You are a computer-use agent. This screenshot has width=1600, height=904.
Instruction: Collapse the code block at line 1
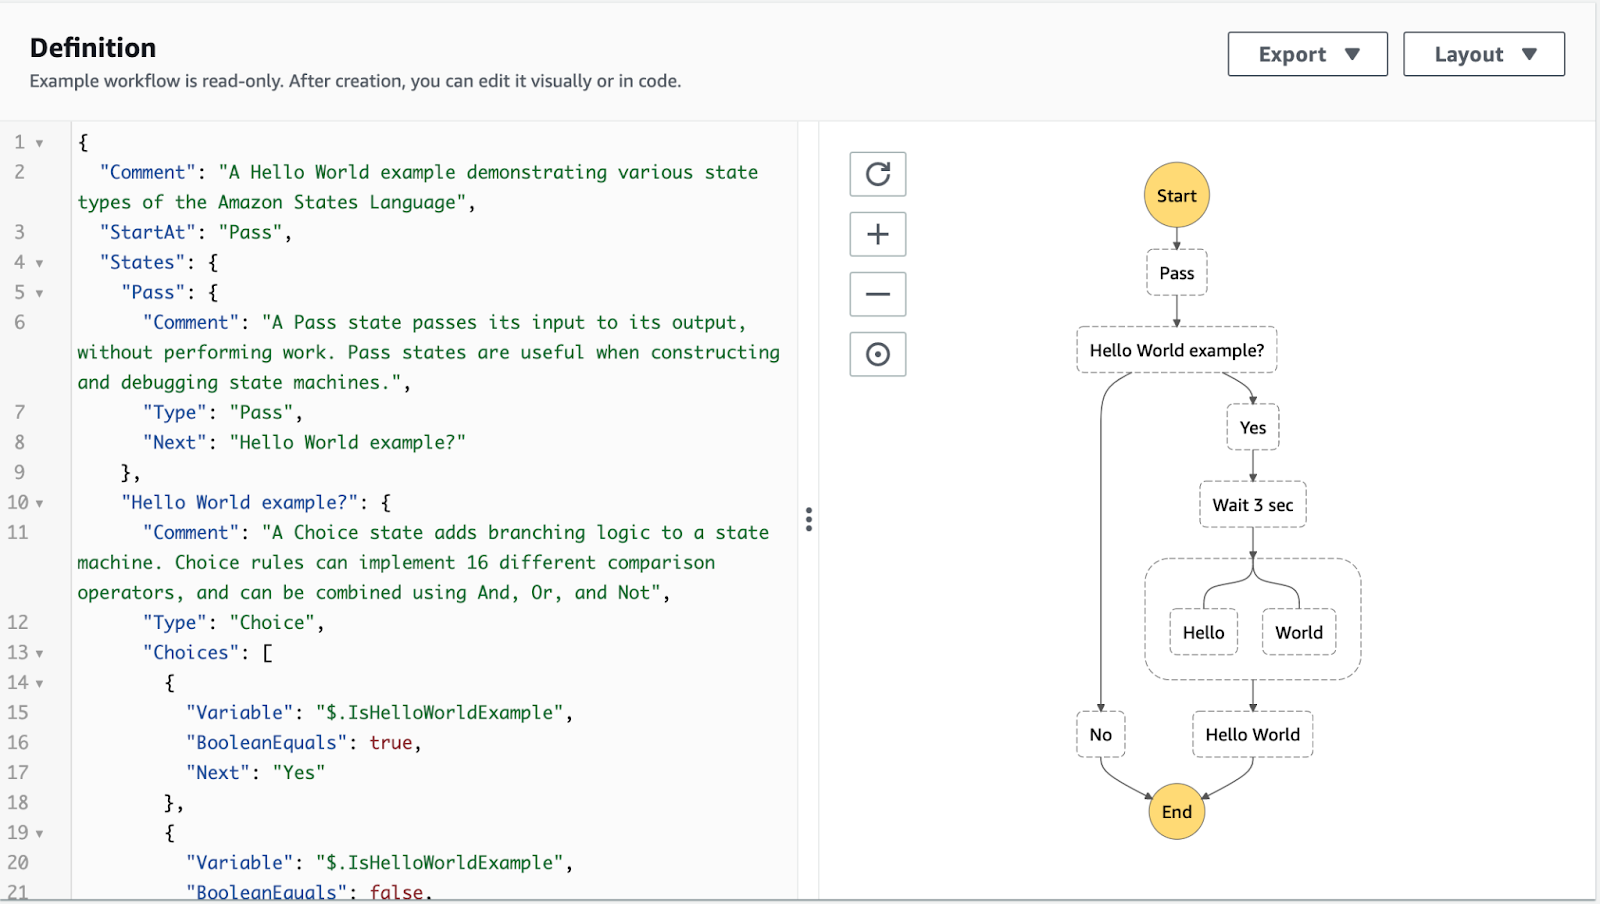point(40,143)
